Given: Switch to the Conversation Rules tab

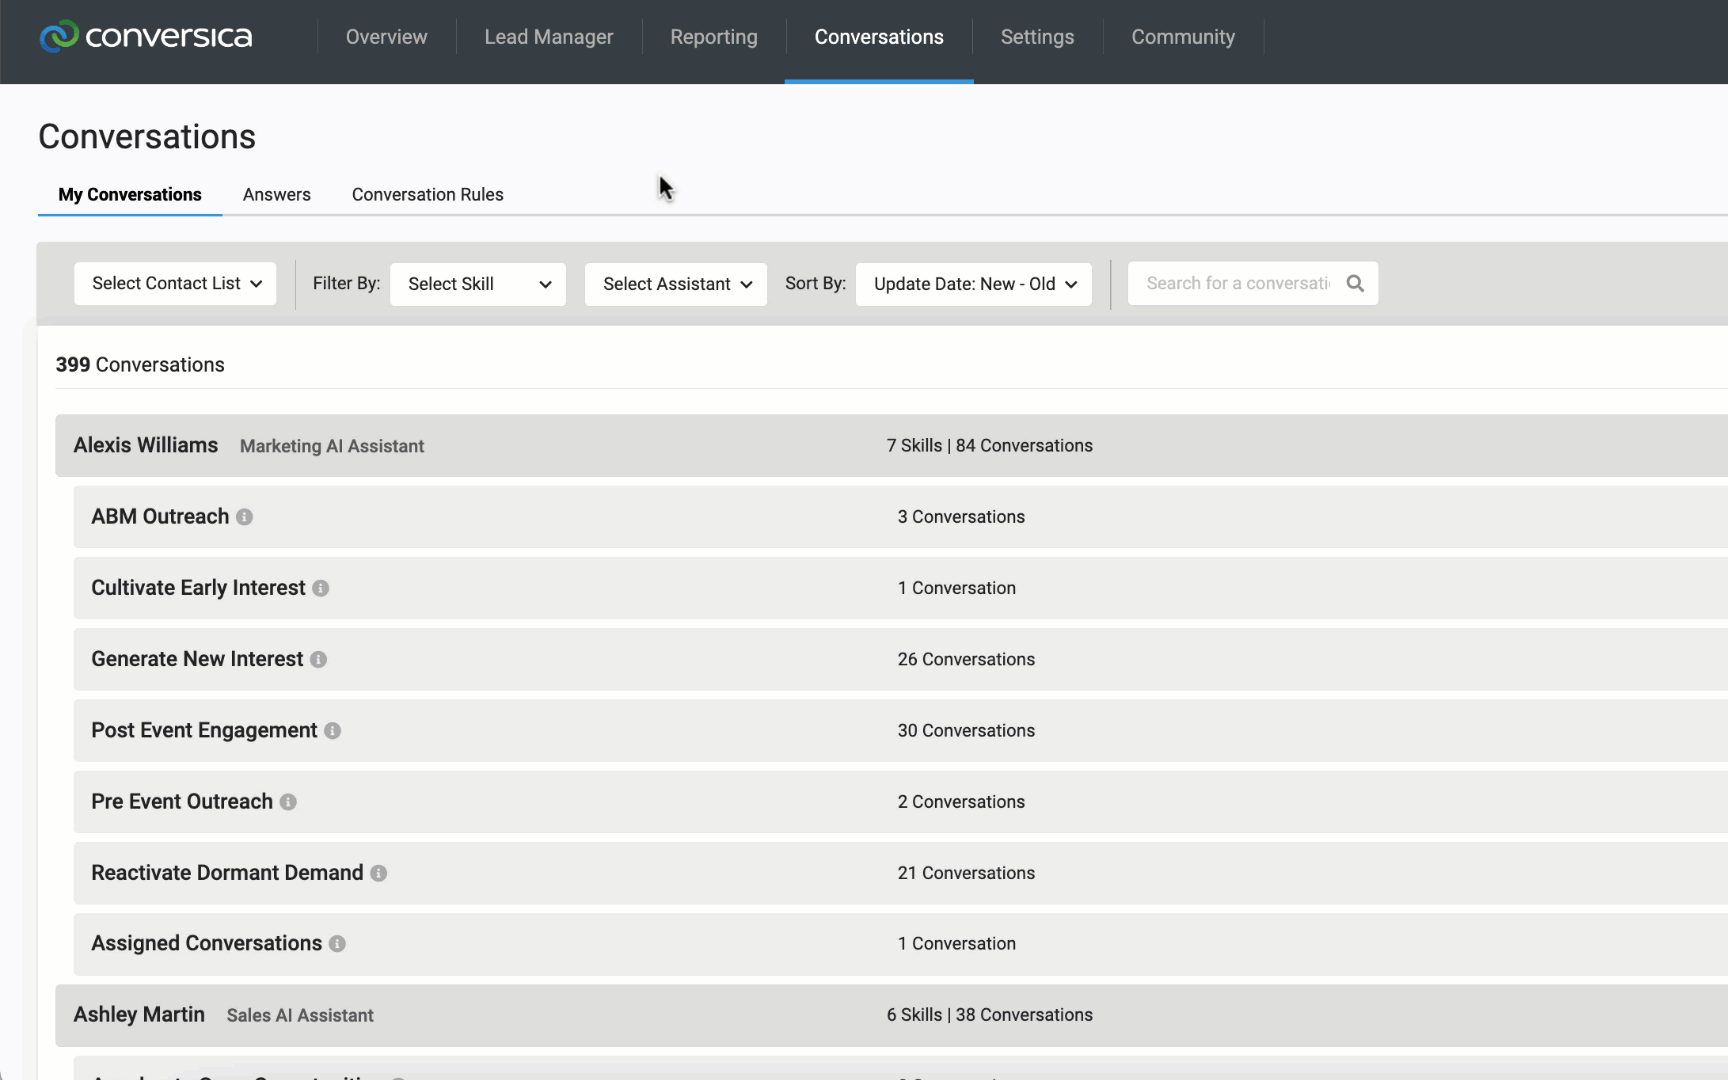Looking at the screenshot, I should point(427,195).
